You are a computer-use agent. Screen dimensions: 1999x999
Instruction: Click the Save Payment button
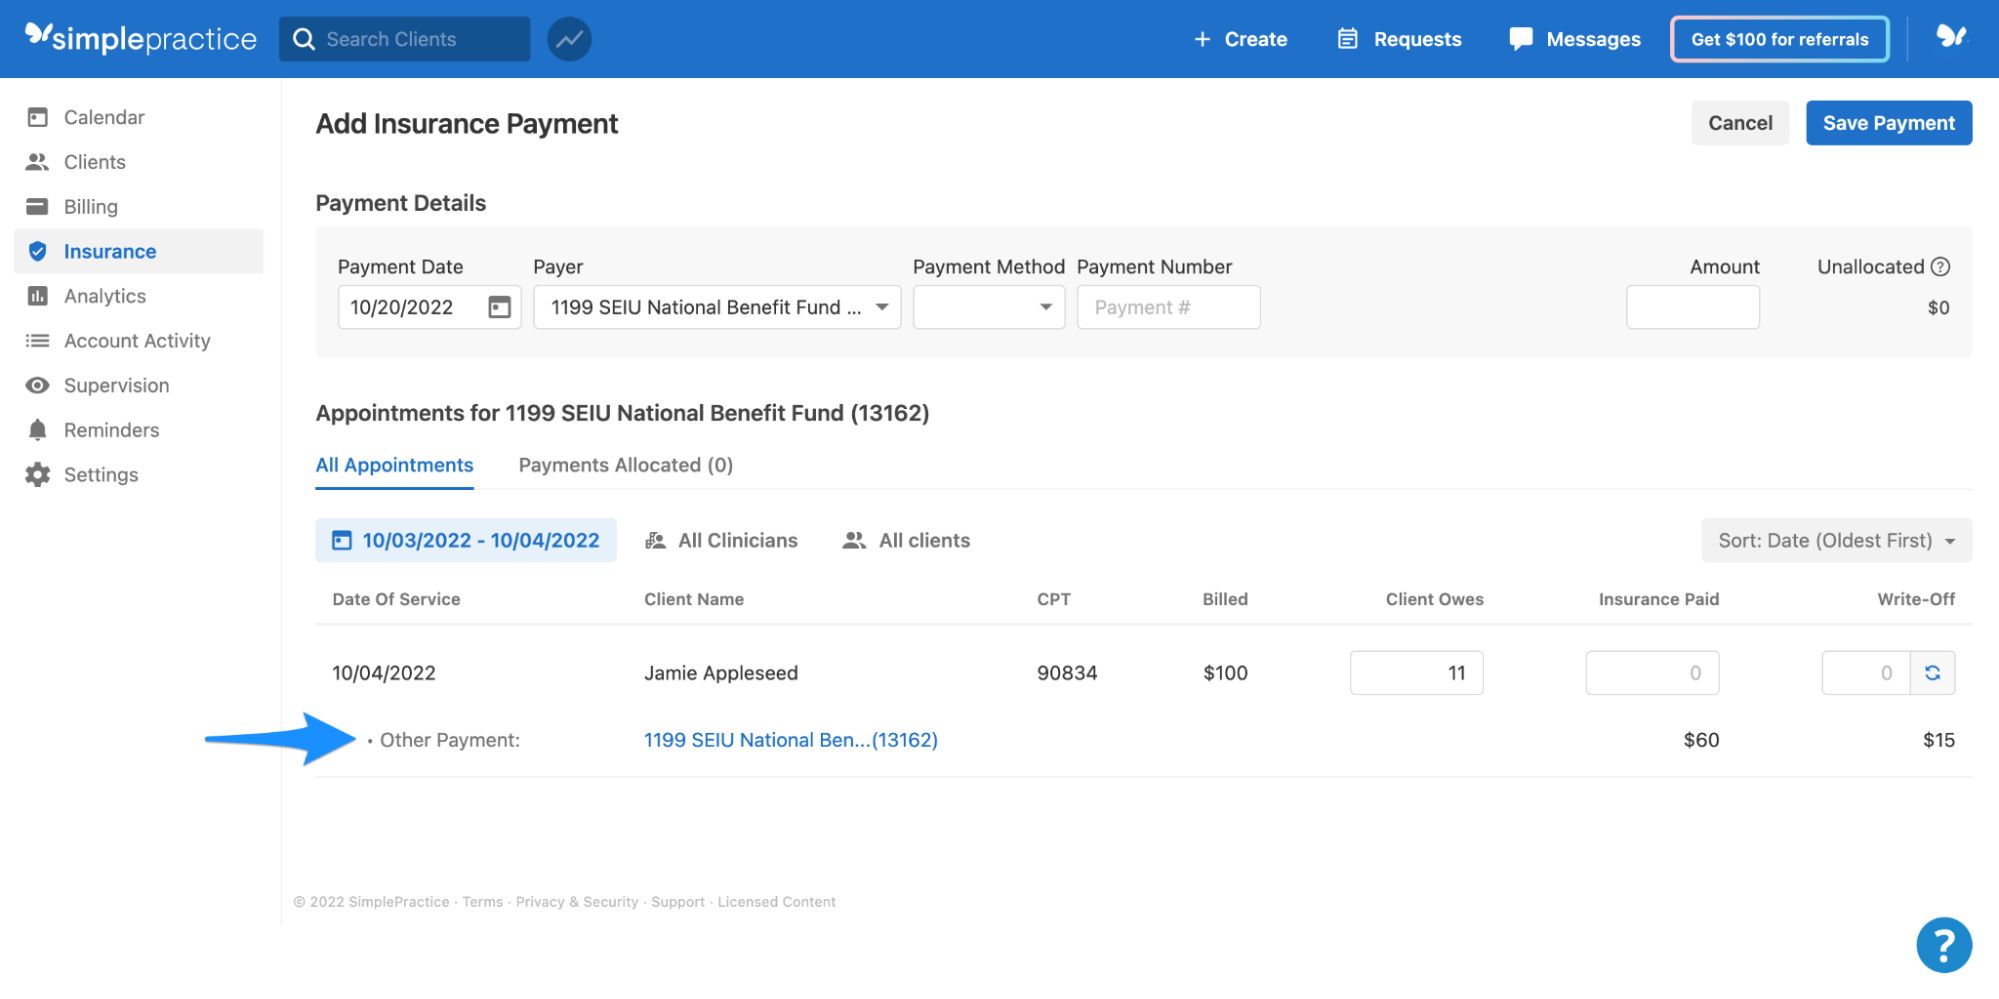[1888, 122]
